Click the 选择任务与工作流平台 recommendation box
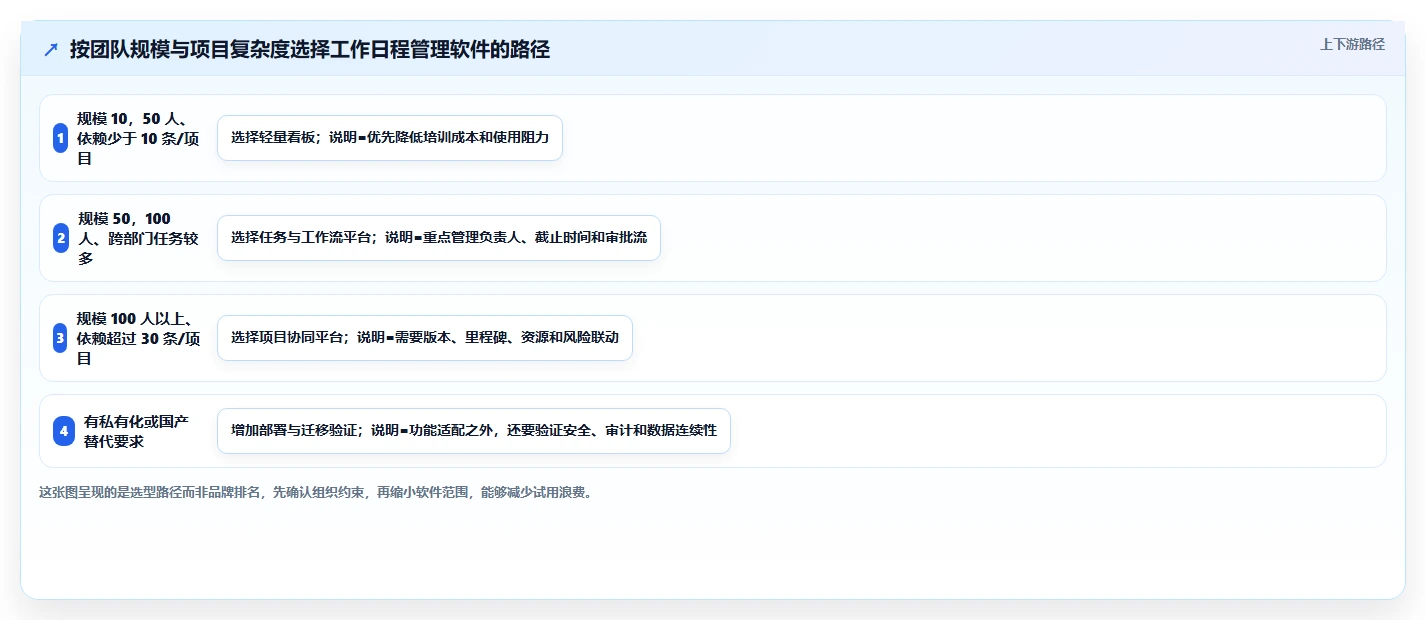Screen dimensions: 1426x620 (439, 238)
